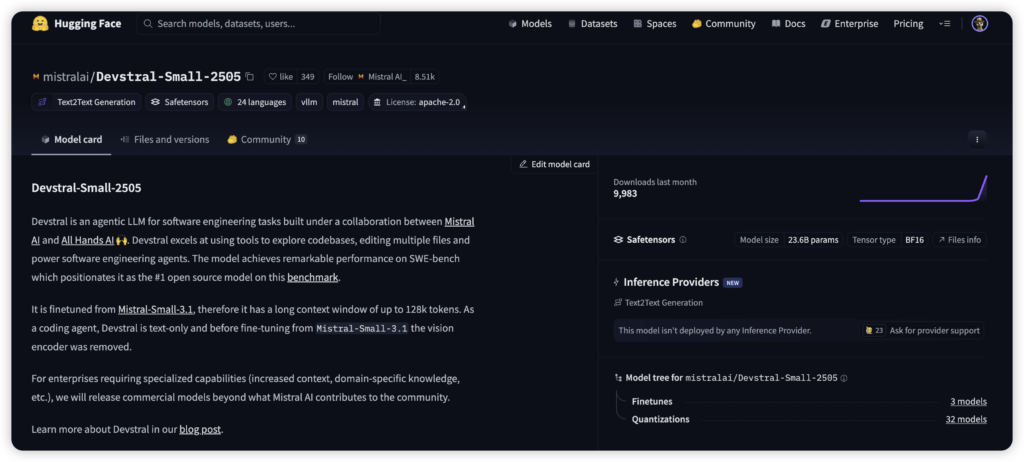The width and height of the screenshot is (1024, 462).
Task: Open the three-dot options menu icon
Action: [976, 139]
